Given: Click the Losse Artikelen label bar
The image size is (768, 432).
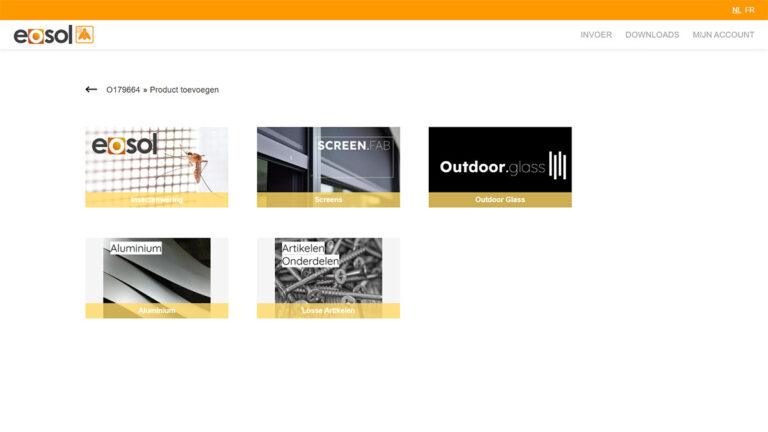Looking at the screenshot, I should pyautogui.click(x=328, y=311).
